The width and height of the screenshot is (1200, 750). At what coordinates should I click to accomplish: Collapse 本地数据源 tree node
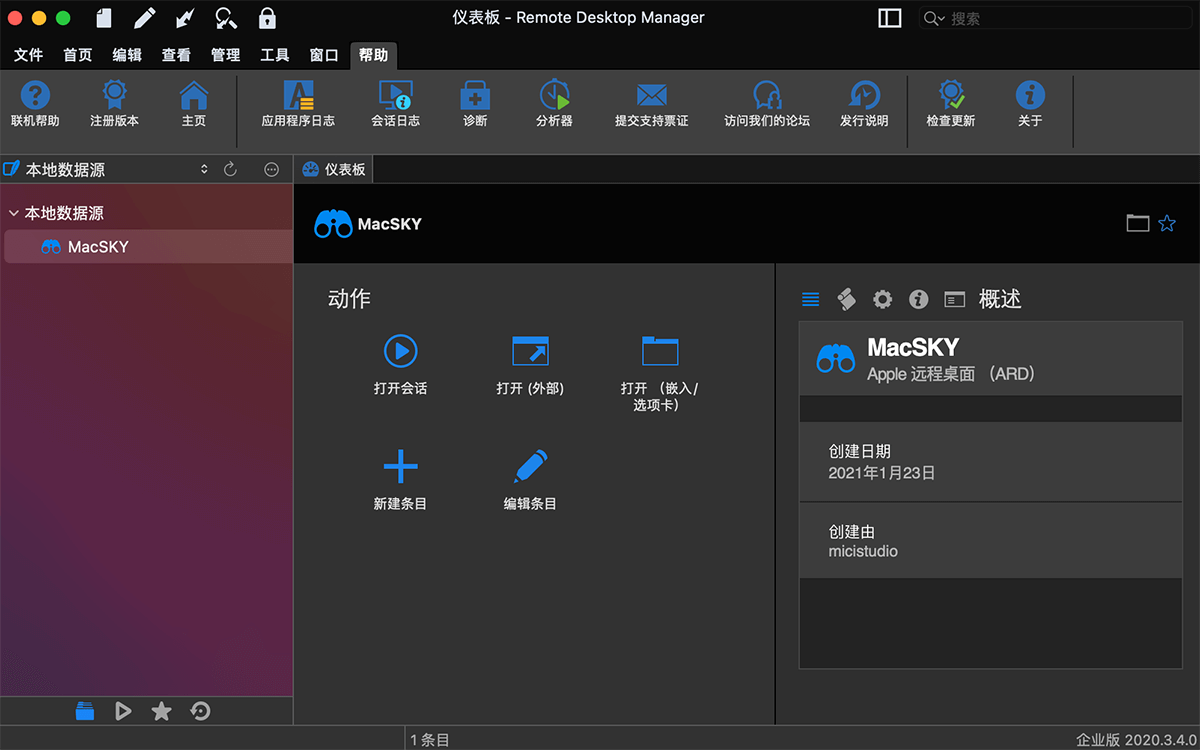coord(13,213)
